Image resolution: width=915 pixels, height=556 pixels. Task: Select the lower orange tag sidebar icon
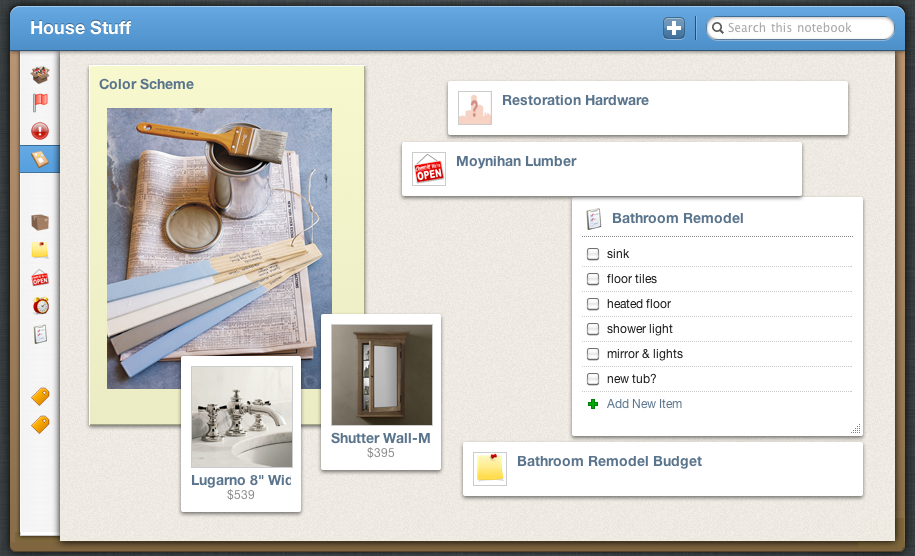click(x=40, y=425)
